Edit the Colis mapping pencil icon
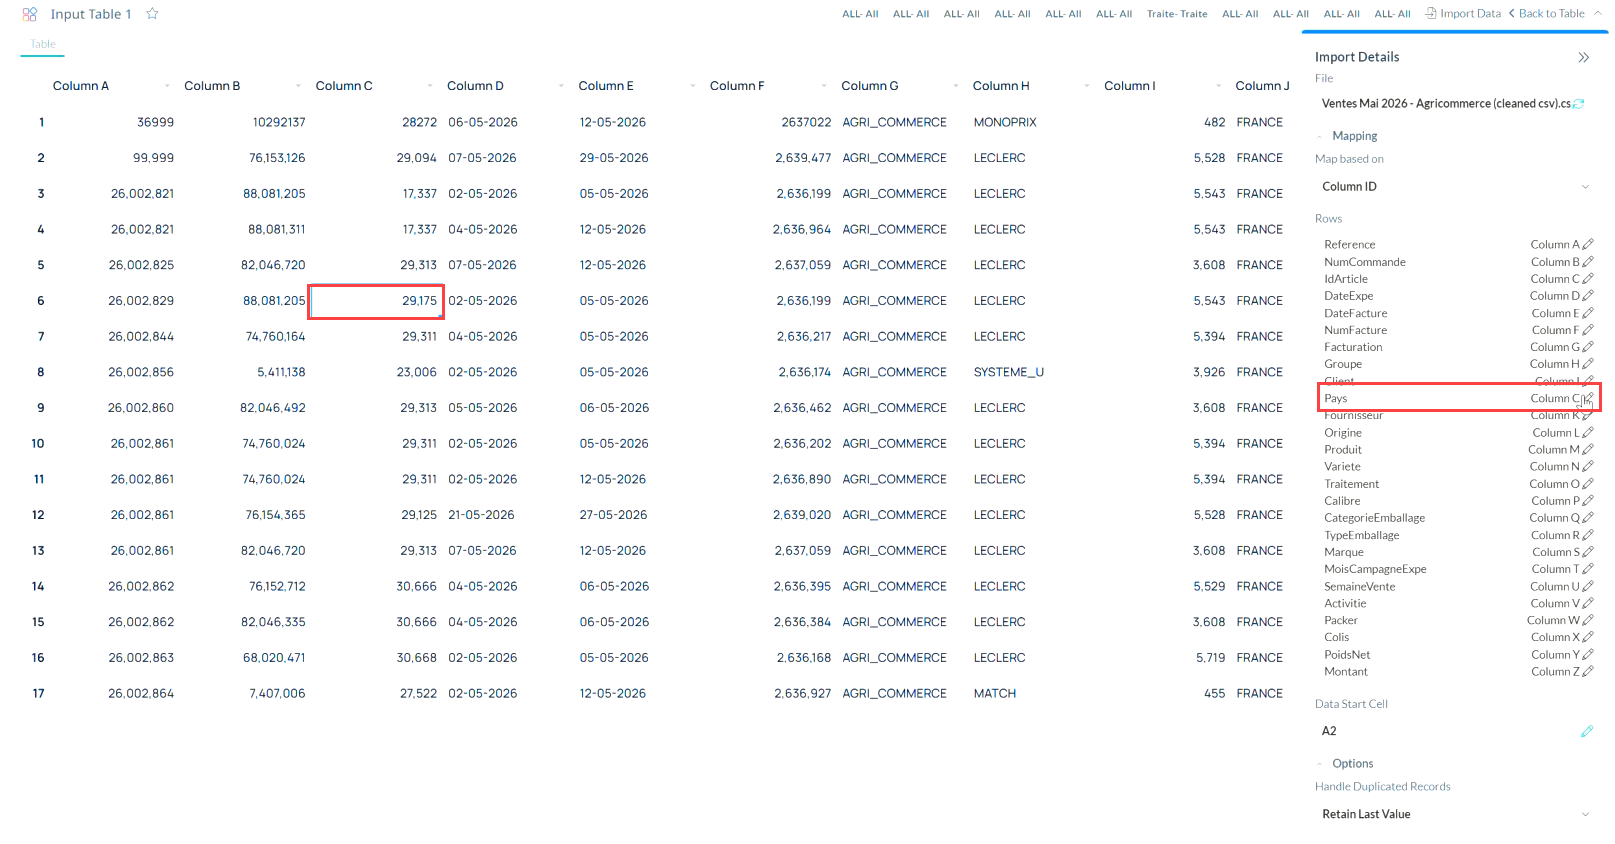Screen dimensions: 1615x844 pos(1588,637)
